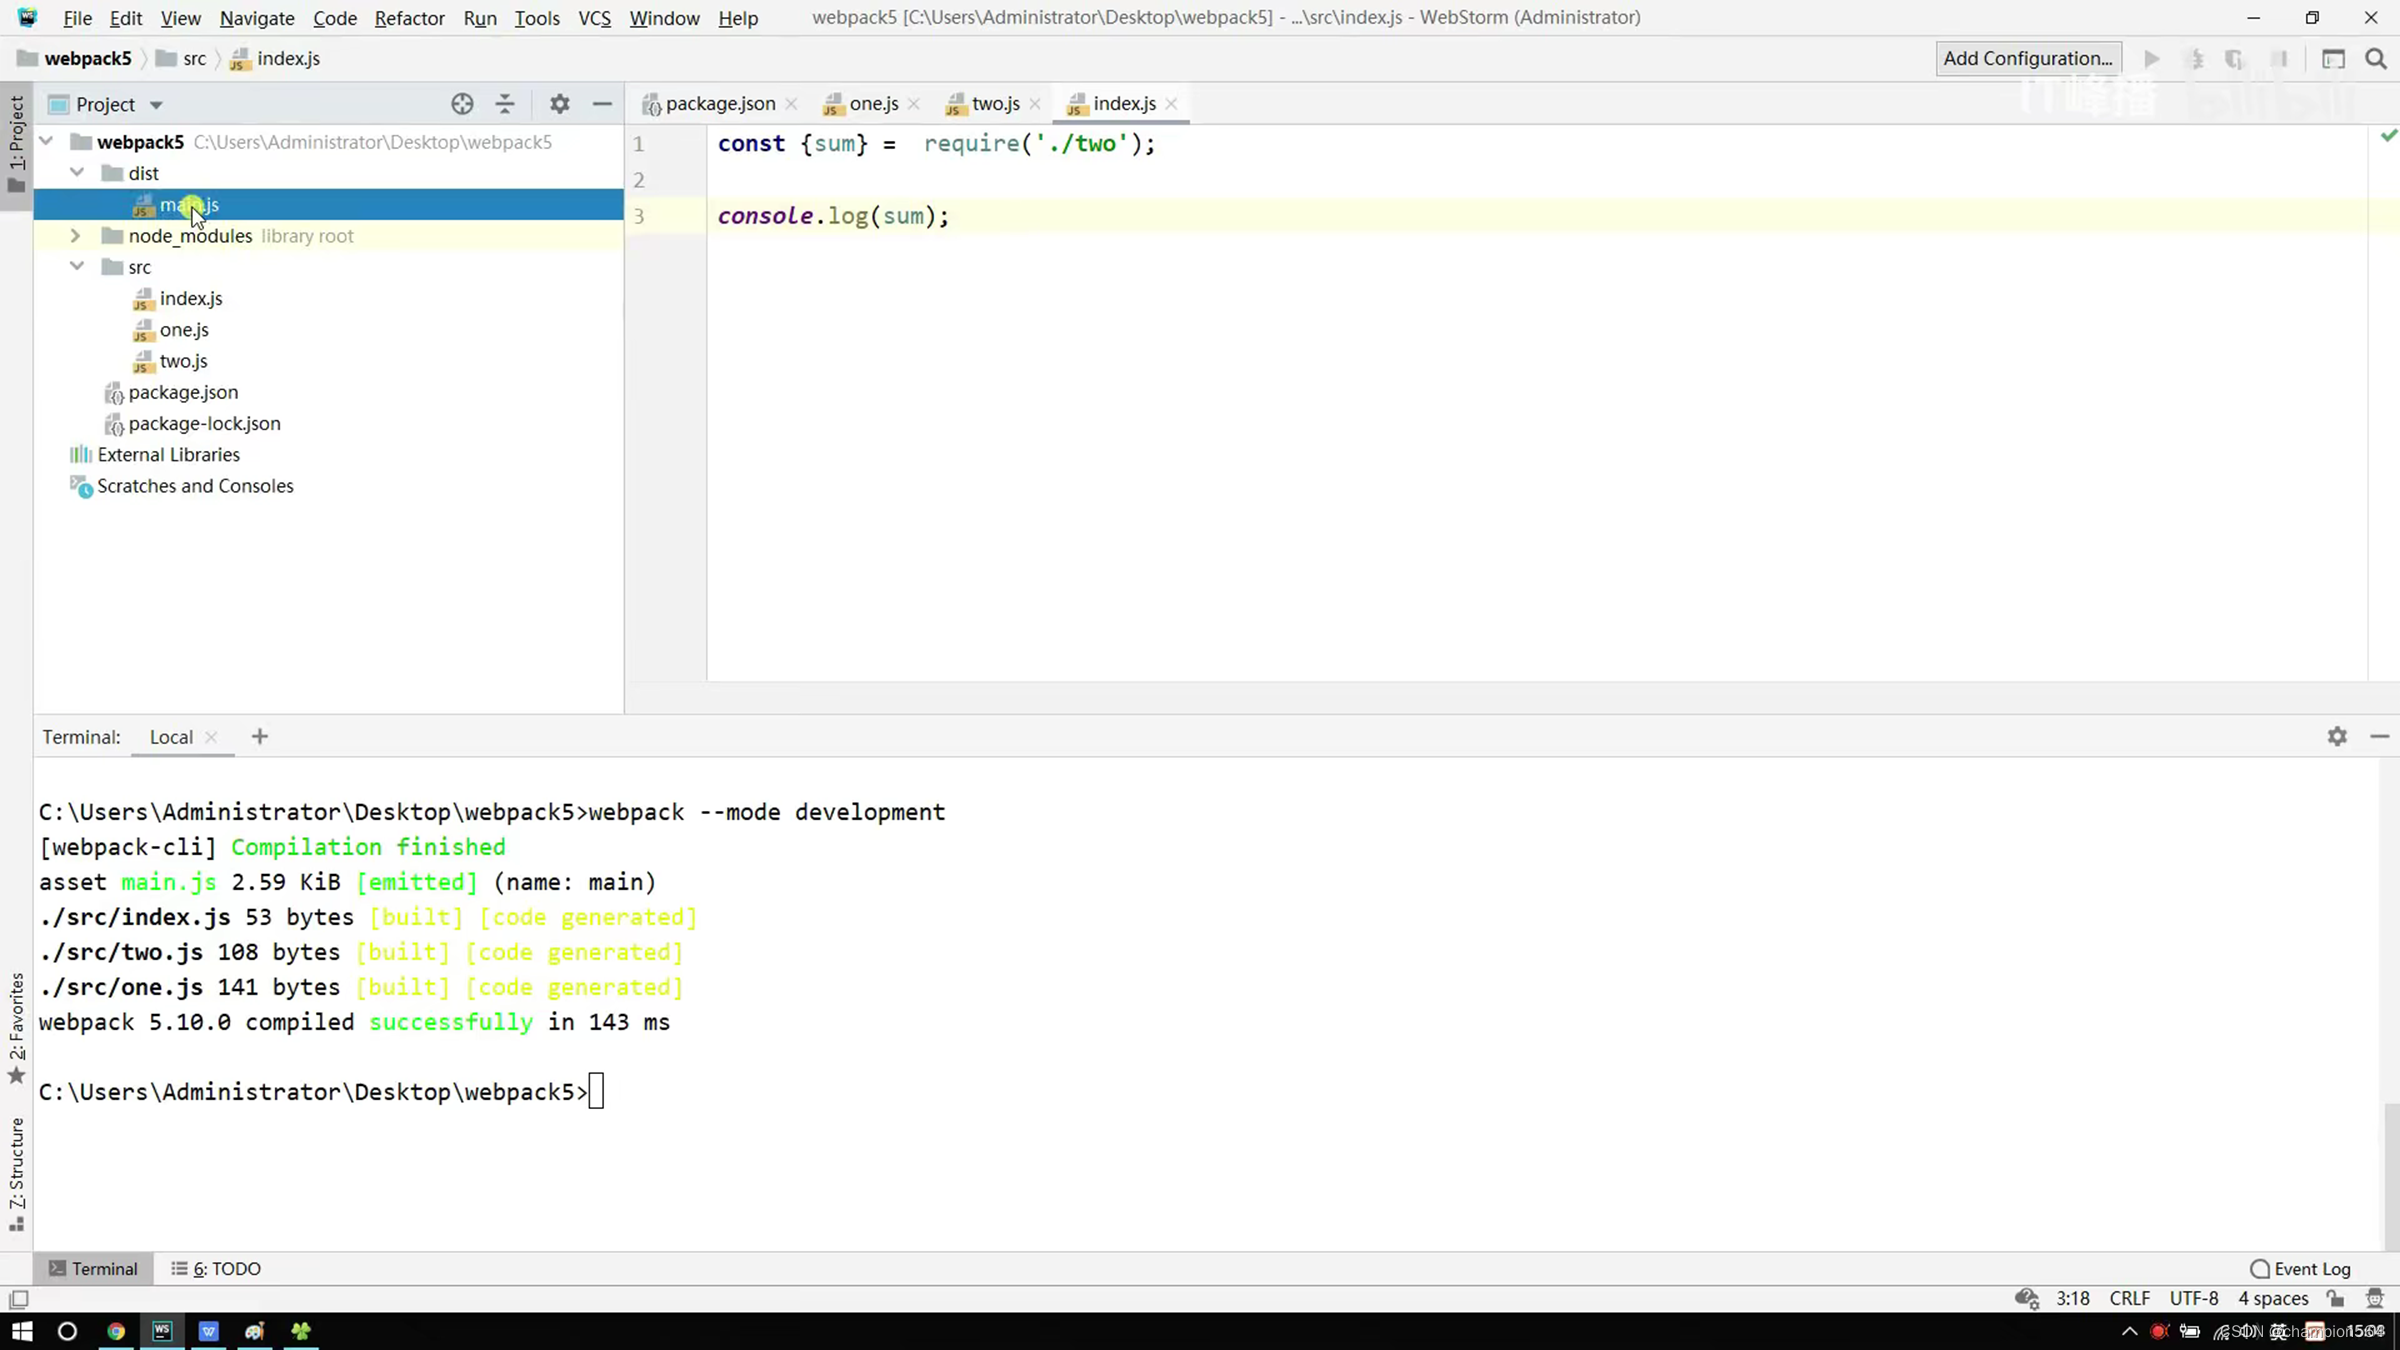2400x1350 pixels.
Task: Collapse the dist folder
Action: pyautogui.click(x=77, y=173)
